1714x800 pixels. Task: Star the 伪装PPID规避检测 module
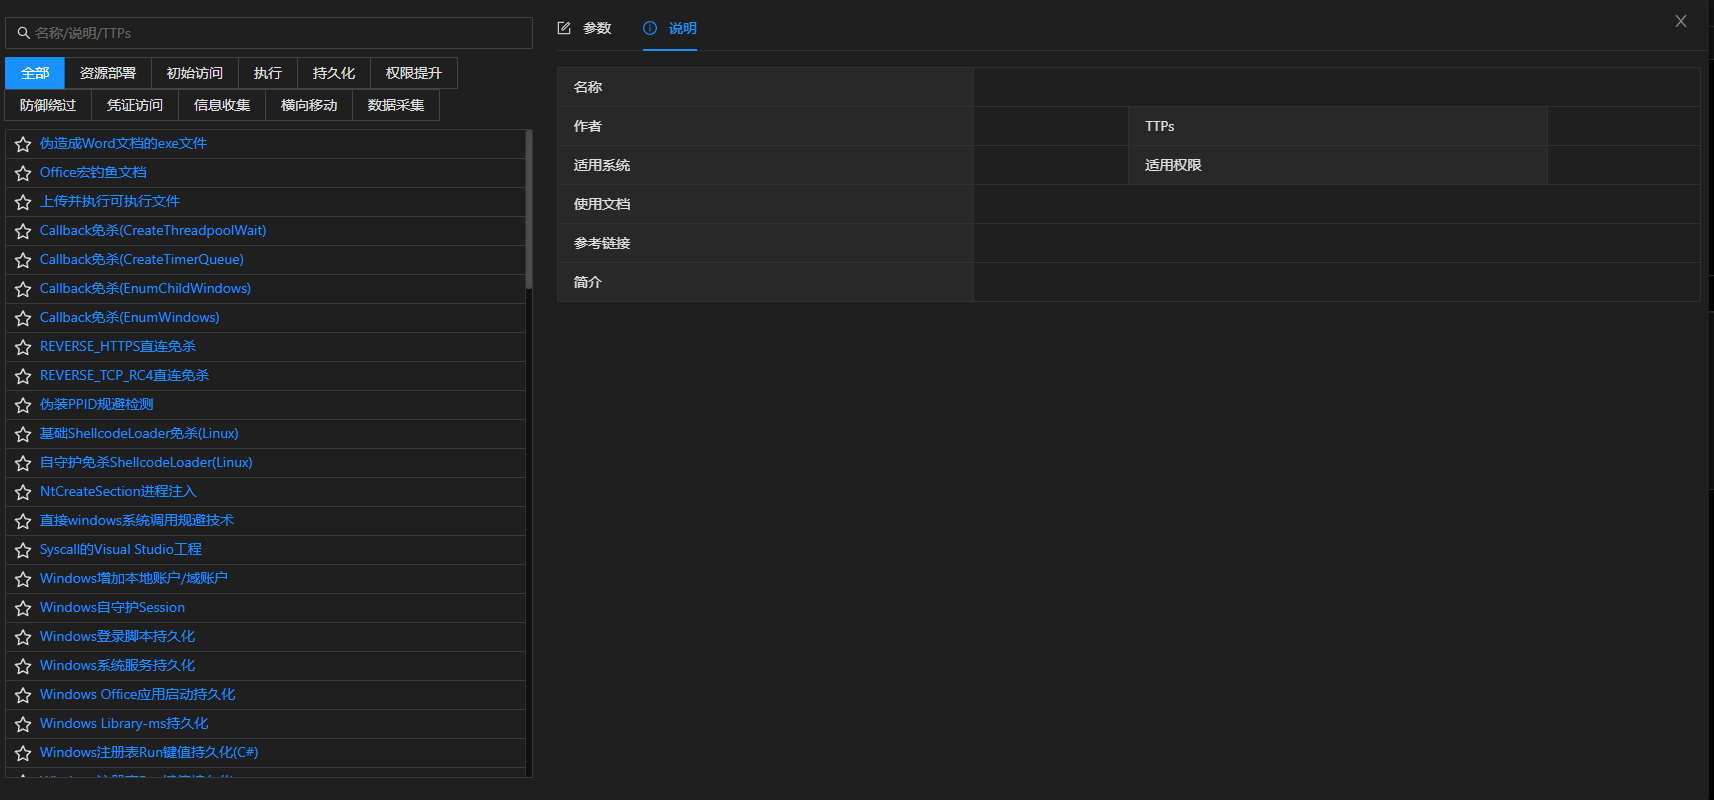click(x=23, y=405)
